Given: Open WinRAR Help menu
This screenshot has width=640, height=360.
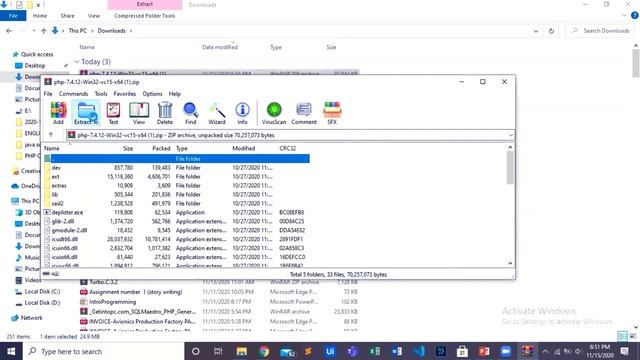Looking at the screenshot, I should 175,94.
